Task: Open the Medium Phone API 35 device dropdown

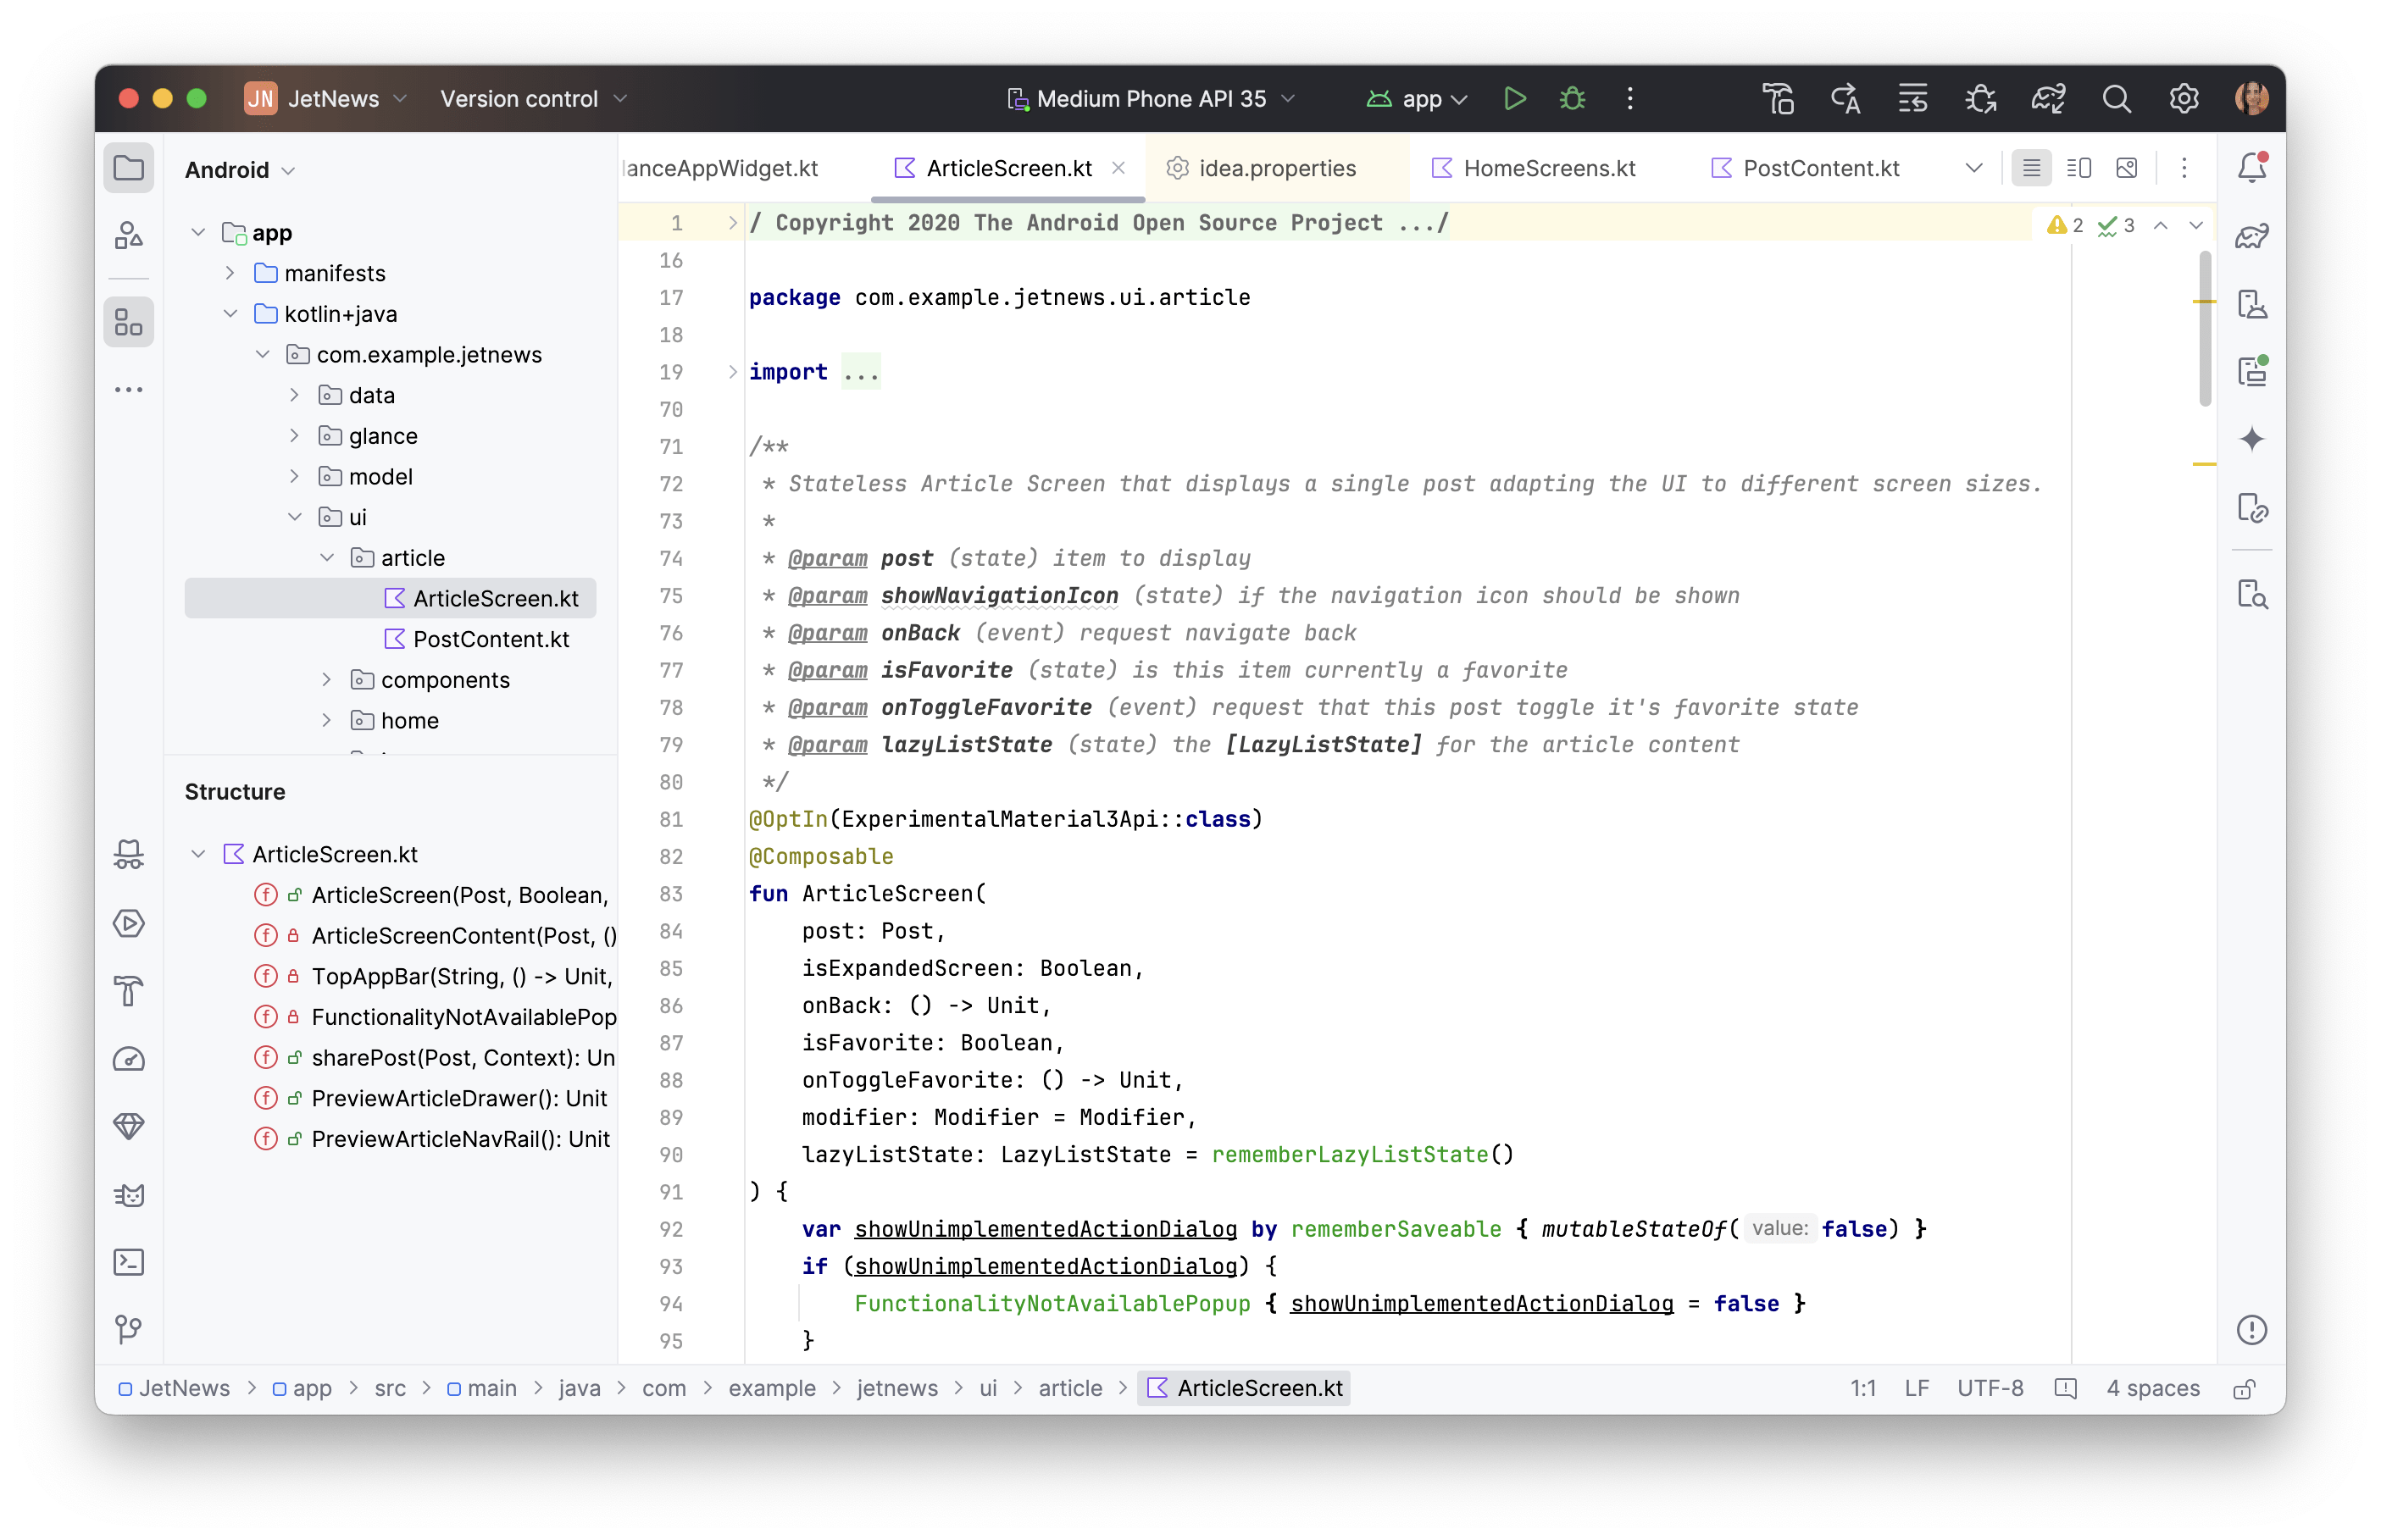Action: pyautogui.click(x=1151, y=99)
